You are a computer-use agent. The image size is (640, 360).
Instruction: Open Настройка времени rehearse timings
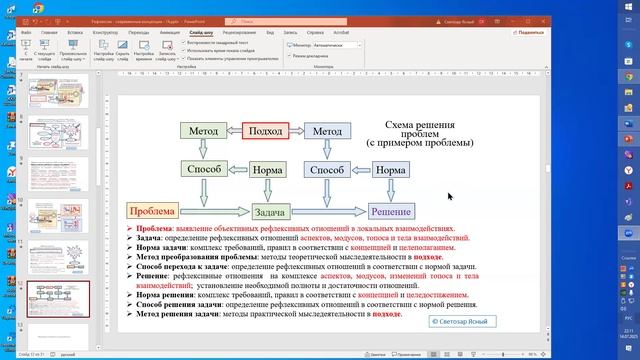(x=144, y=51)
